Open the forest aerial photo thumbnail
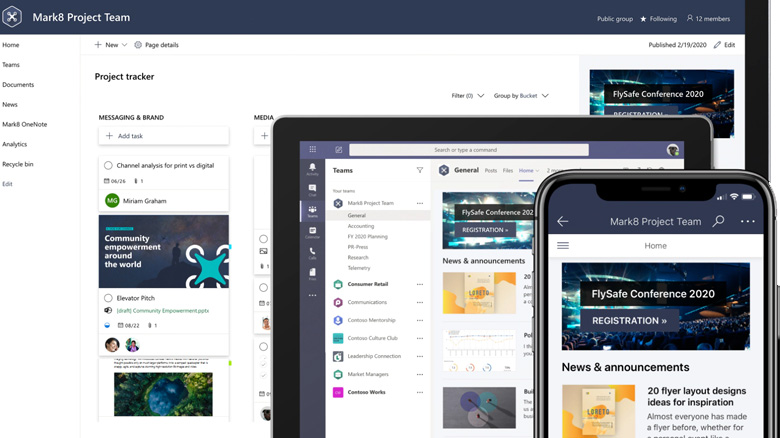Viewport: 780px width, 438px height. pyautogui.click(x=163, y=394)
